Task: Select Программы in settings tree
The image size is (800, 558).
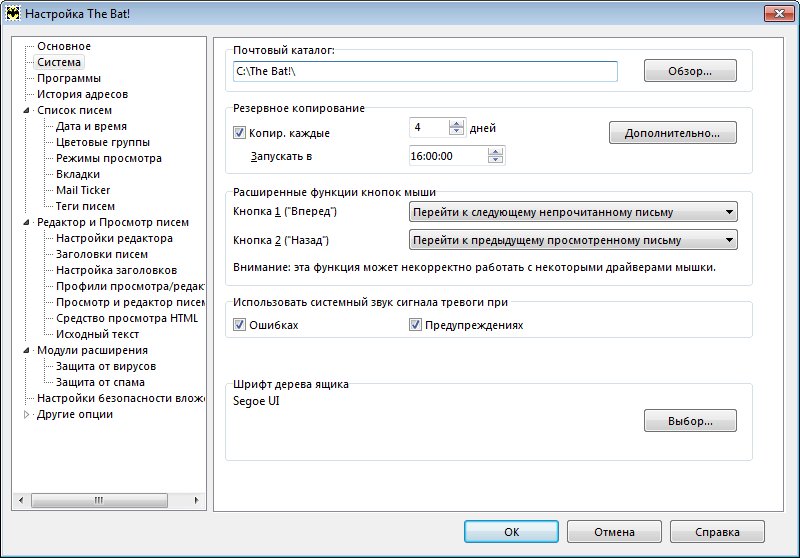Action: 69,78
